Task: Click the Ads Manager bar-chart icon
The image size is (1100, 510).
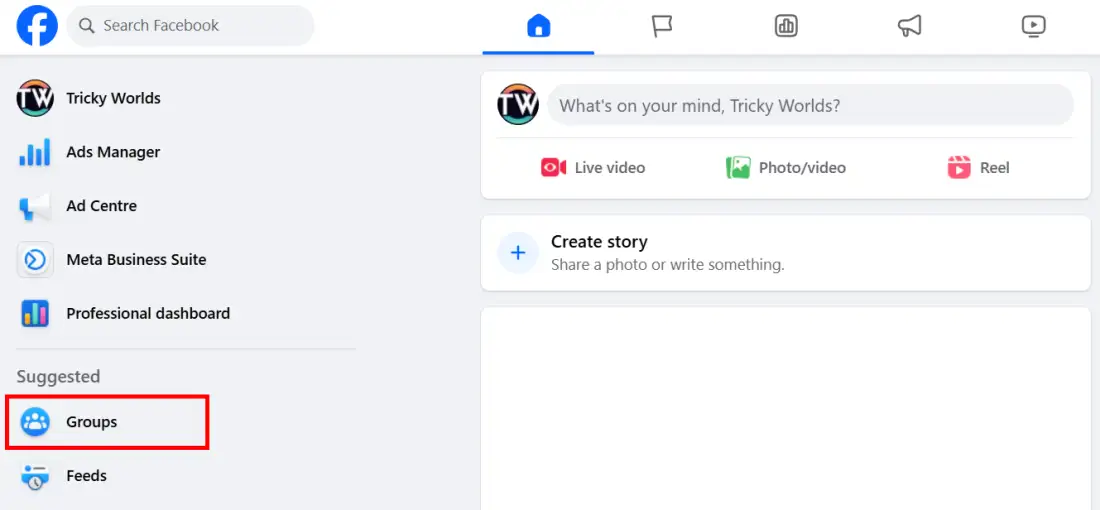Action: [35, 152]
